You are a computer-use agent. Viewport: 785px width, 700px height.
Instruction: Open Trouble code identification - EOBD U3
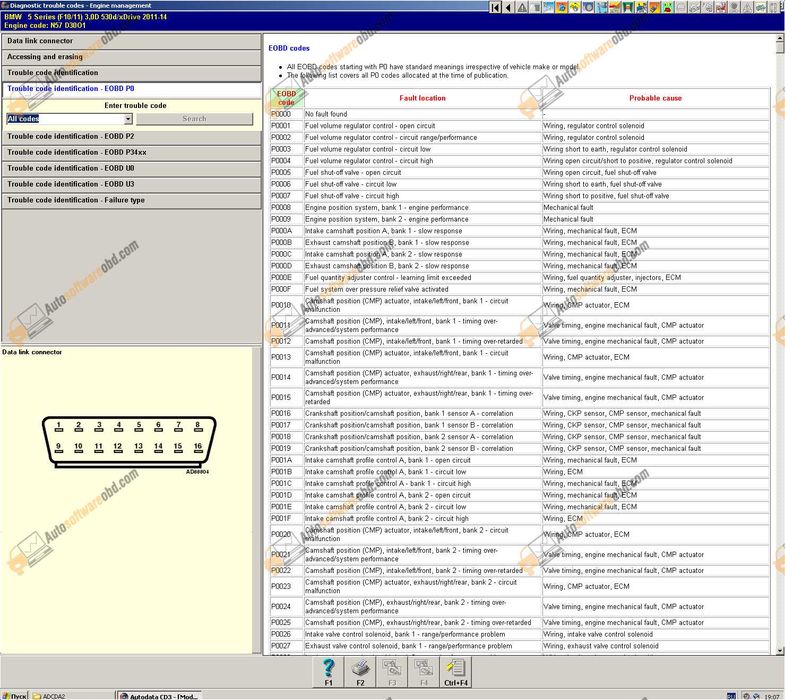[x=131, y=184]
